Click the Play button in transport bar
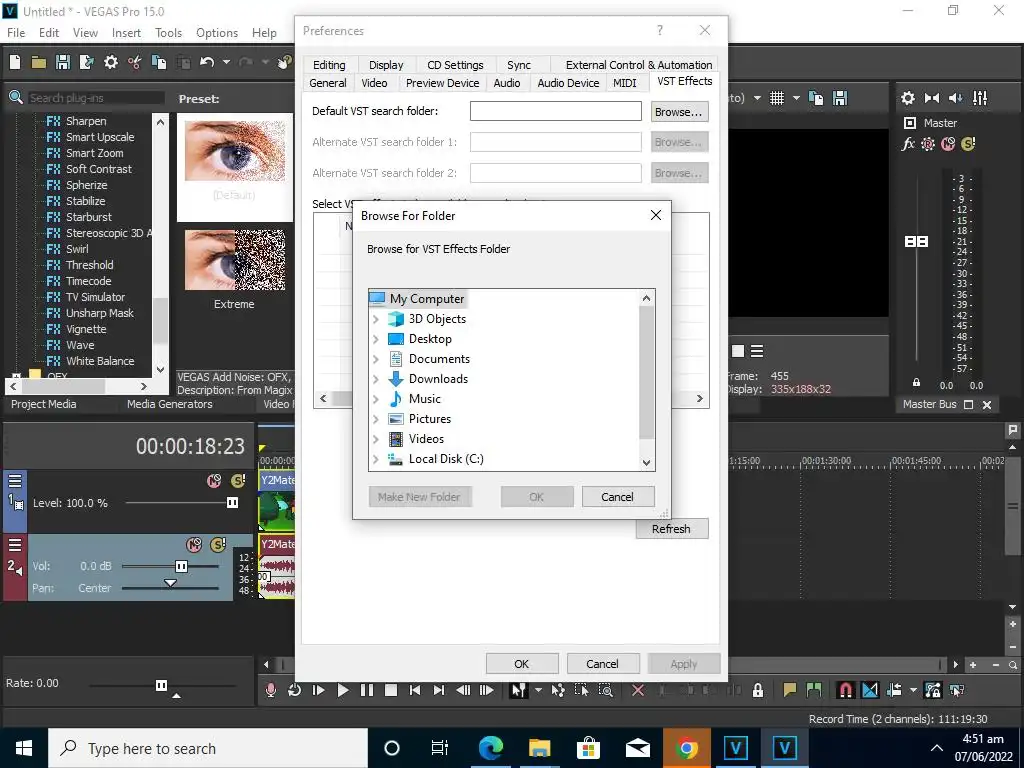The height and width of the screenshot is (768, 1024). tap(342, 690)
